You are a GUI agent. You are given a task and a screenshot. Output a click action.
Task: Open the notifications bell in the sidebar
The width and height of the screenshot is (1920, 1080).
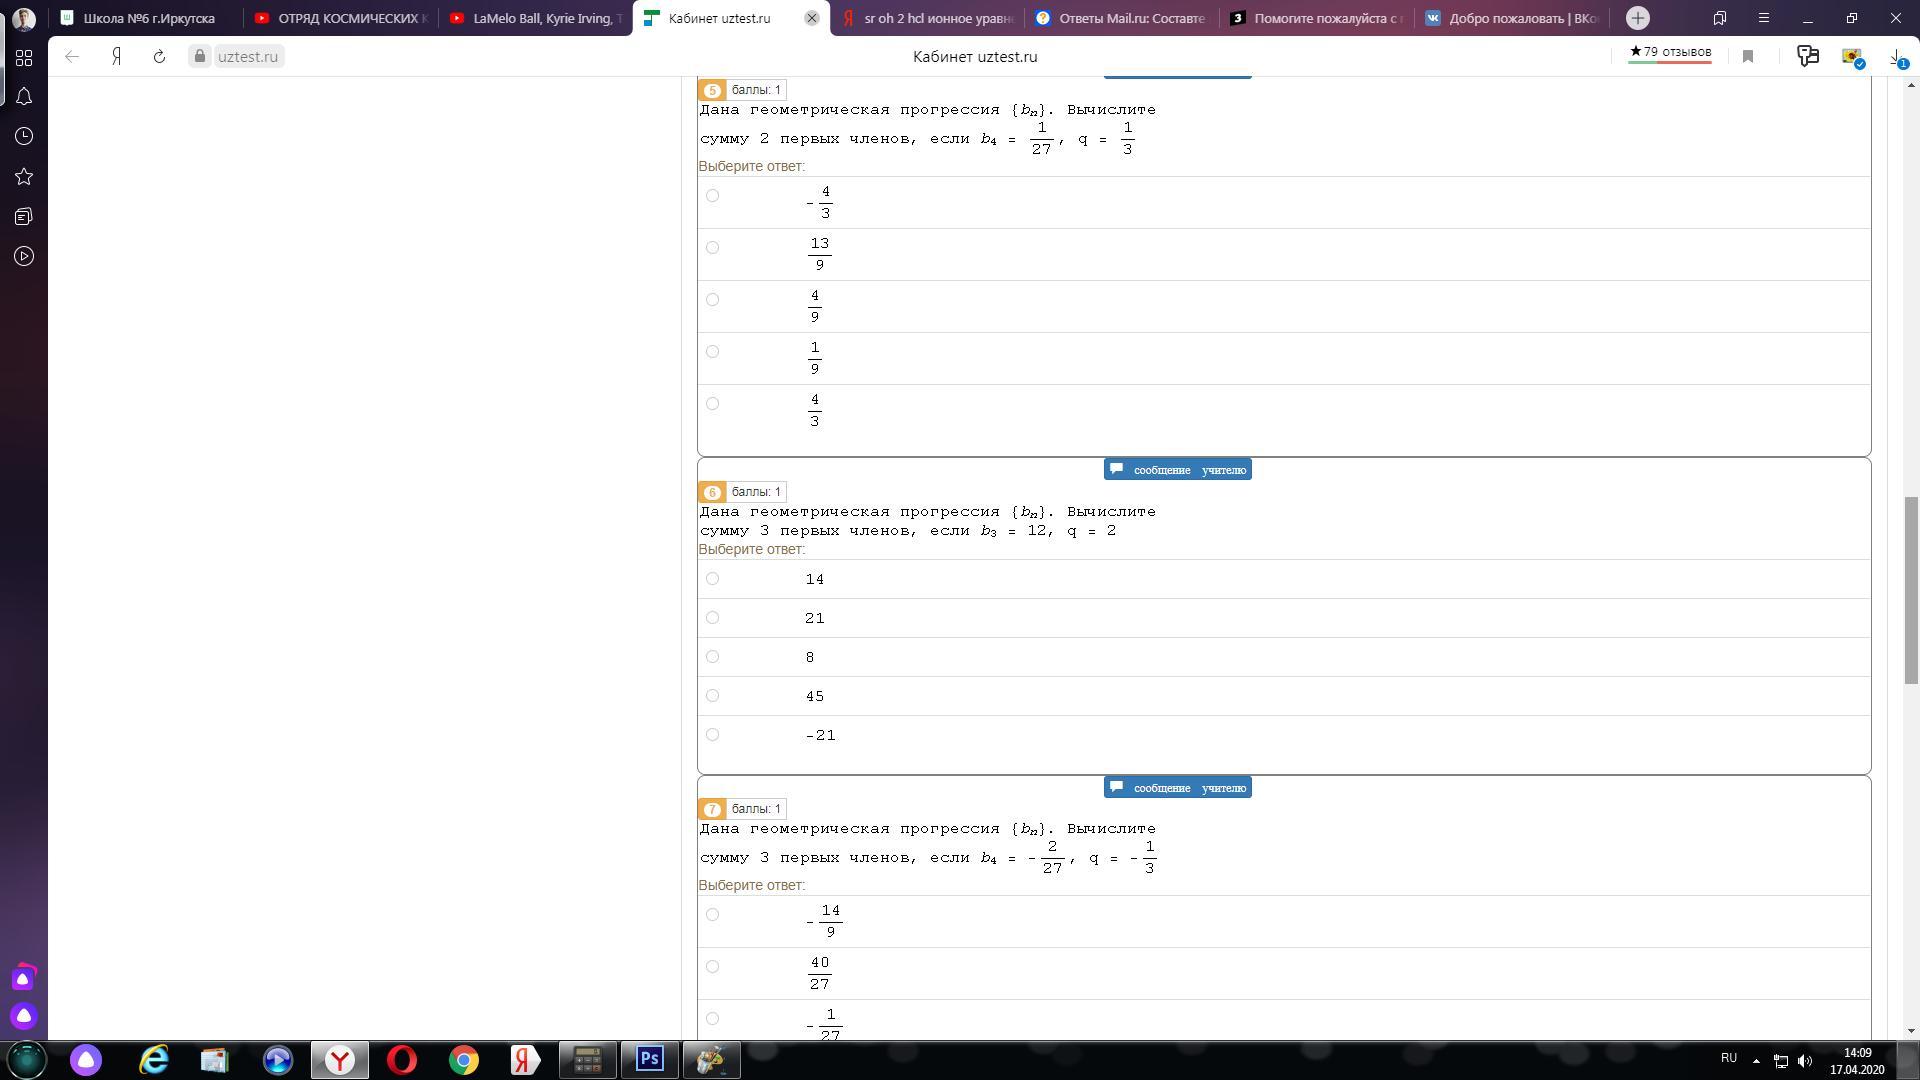[24, 97]
